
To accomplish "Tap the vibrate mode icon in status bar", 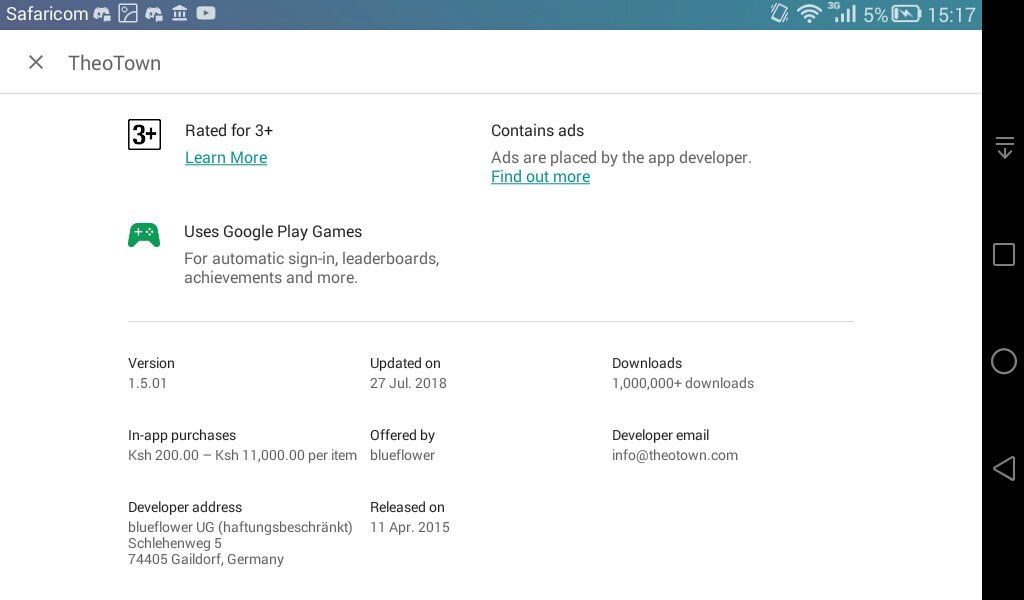I will [x=779, y=13].
